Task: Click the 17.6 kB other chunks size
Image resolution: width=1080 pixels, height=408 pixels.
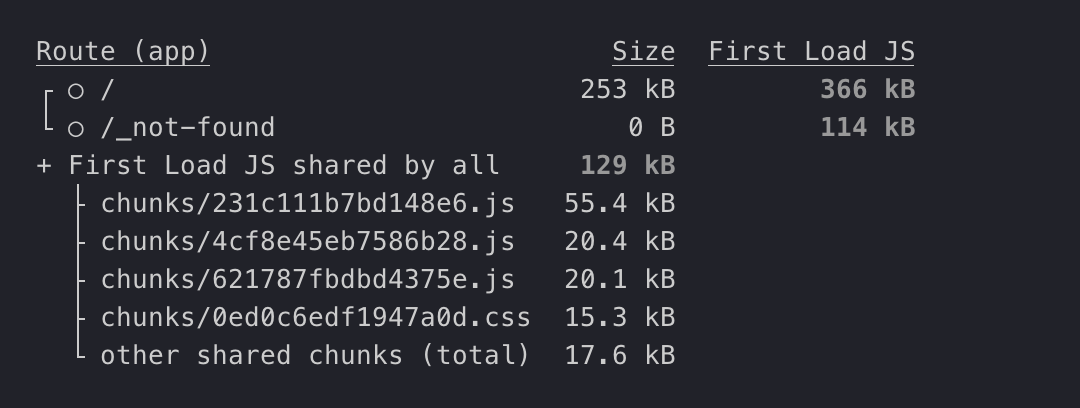Action: [x=619, y=356]
